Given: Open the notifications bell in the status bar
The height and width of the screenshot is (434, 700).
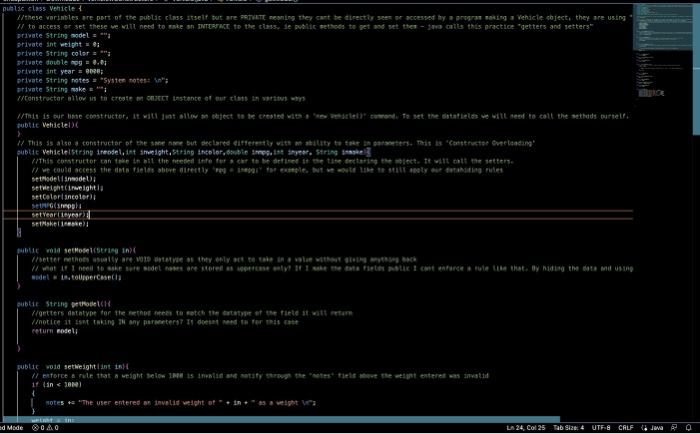Looking at the screenshot, I should [x=688, y=427].
